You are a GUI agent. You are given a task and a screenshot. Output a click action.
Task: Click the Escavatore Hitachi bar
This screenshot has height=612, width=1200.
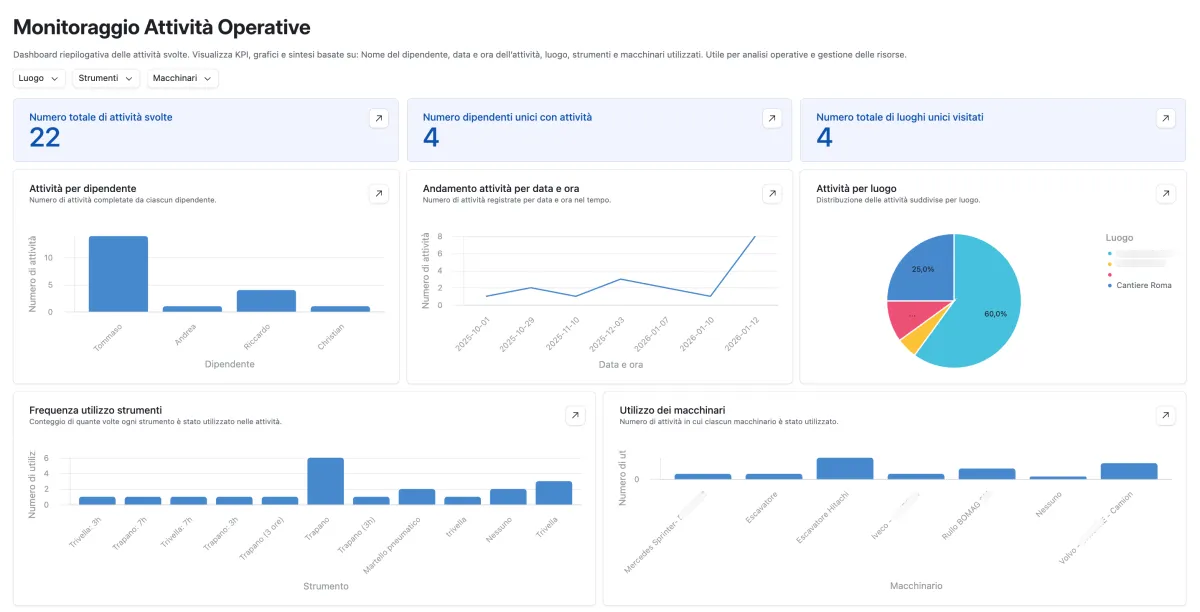(x=845, y=469)
